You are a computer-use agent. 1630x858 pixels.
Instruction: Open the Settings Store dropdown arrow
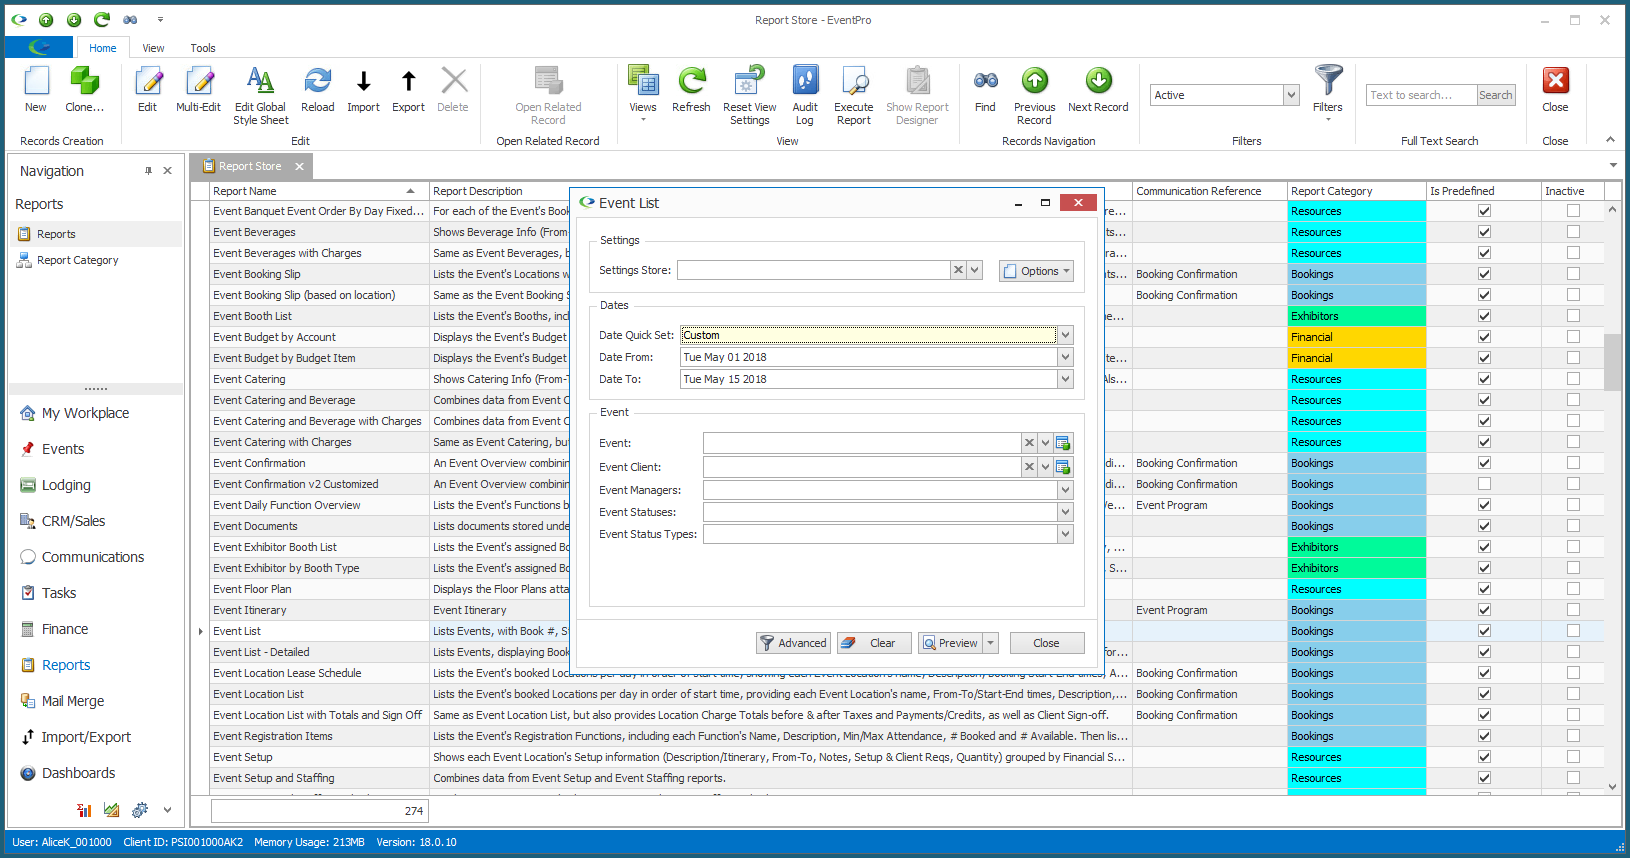[975, 270]
